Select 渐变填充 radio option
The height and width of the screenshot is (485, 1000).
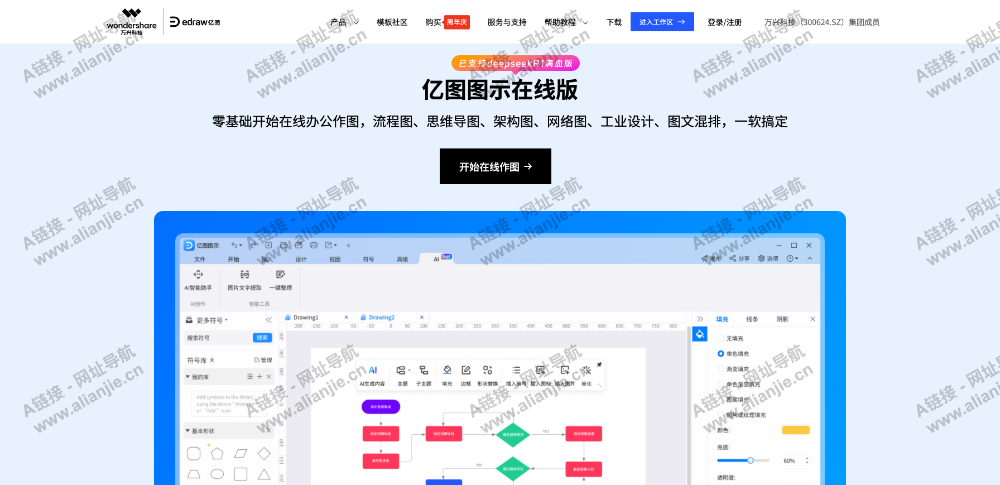pos(721,369)
